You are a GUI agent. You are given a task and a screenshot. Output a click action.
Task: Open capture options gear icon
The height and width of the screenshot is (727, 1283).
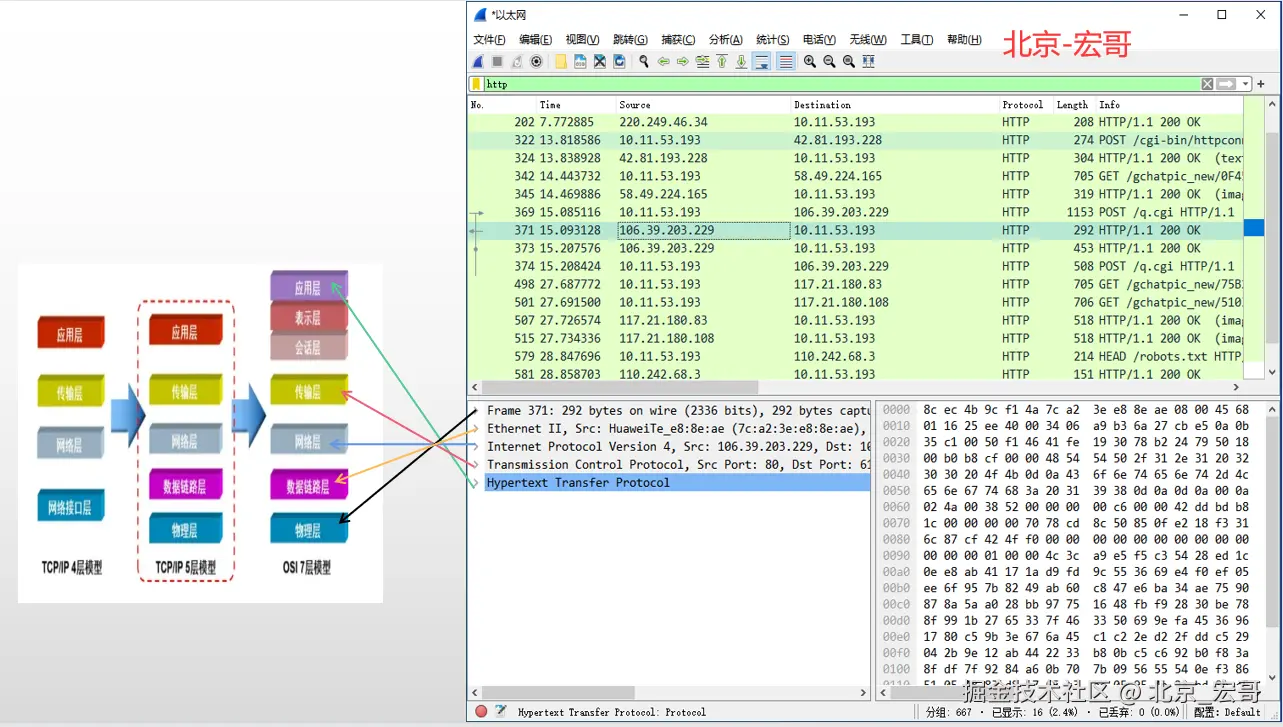click(x=536, y=61)
